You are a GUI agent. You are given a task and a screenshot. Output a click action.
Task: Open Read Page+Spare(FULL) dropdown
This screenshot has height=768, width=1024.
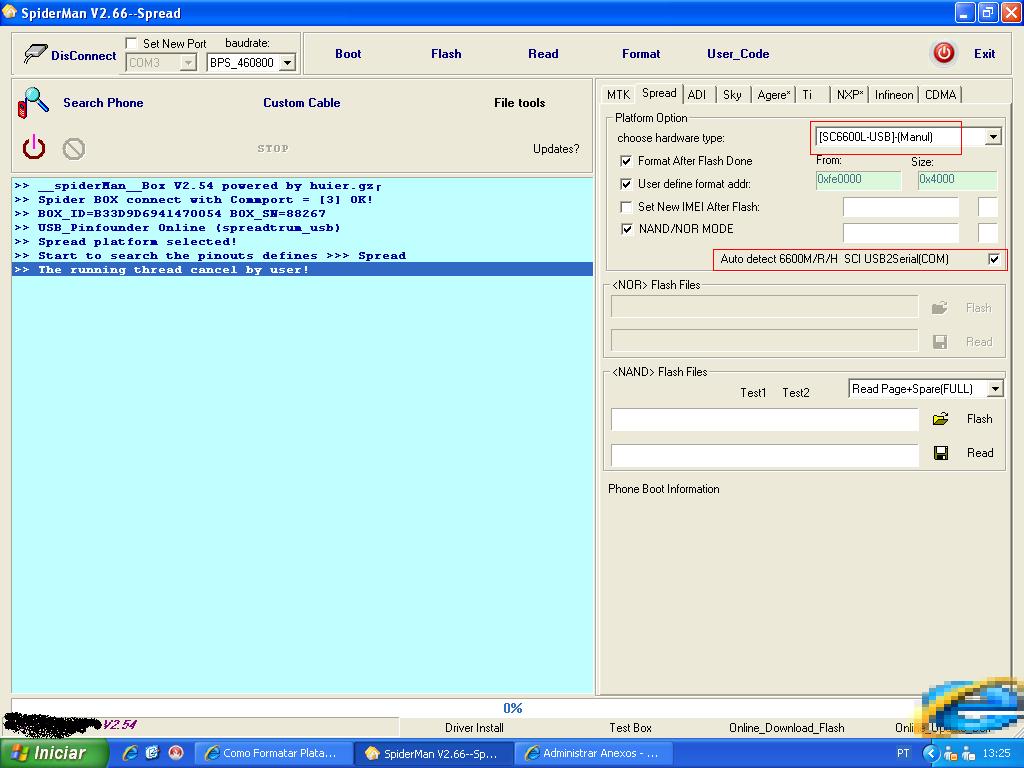(x=995, y=389)
